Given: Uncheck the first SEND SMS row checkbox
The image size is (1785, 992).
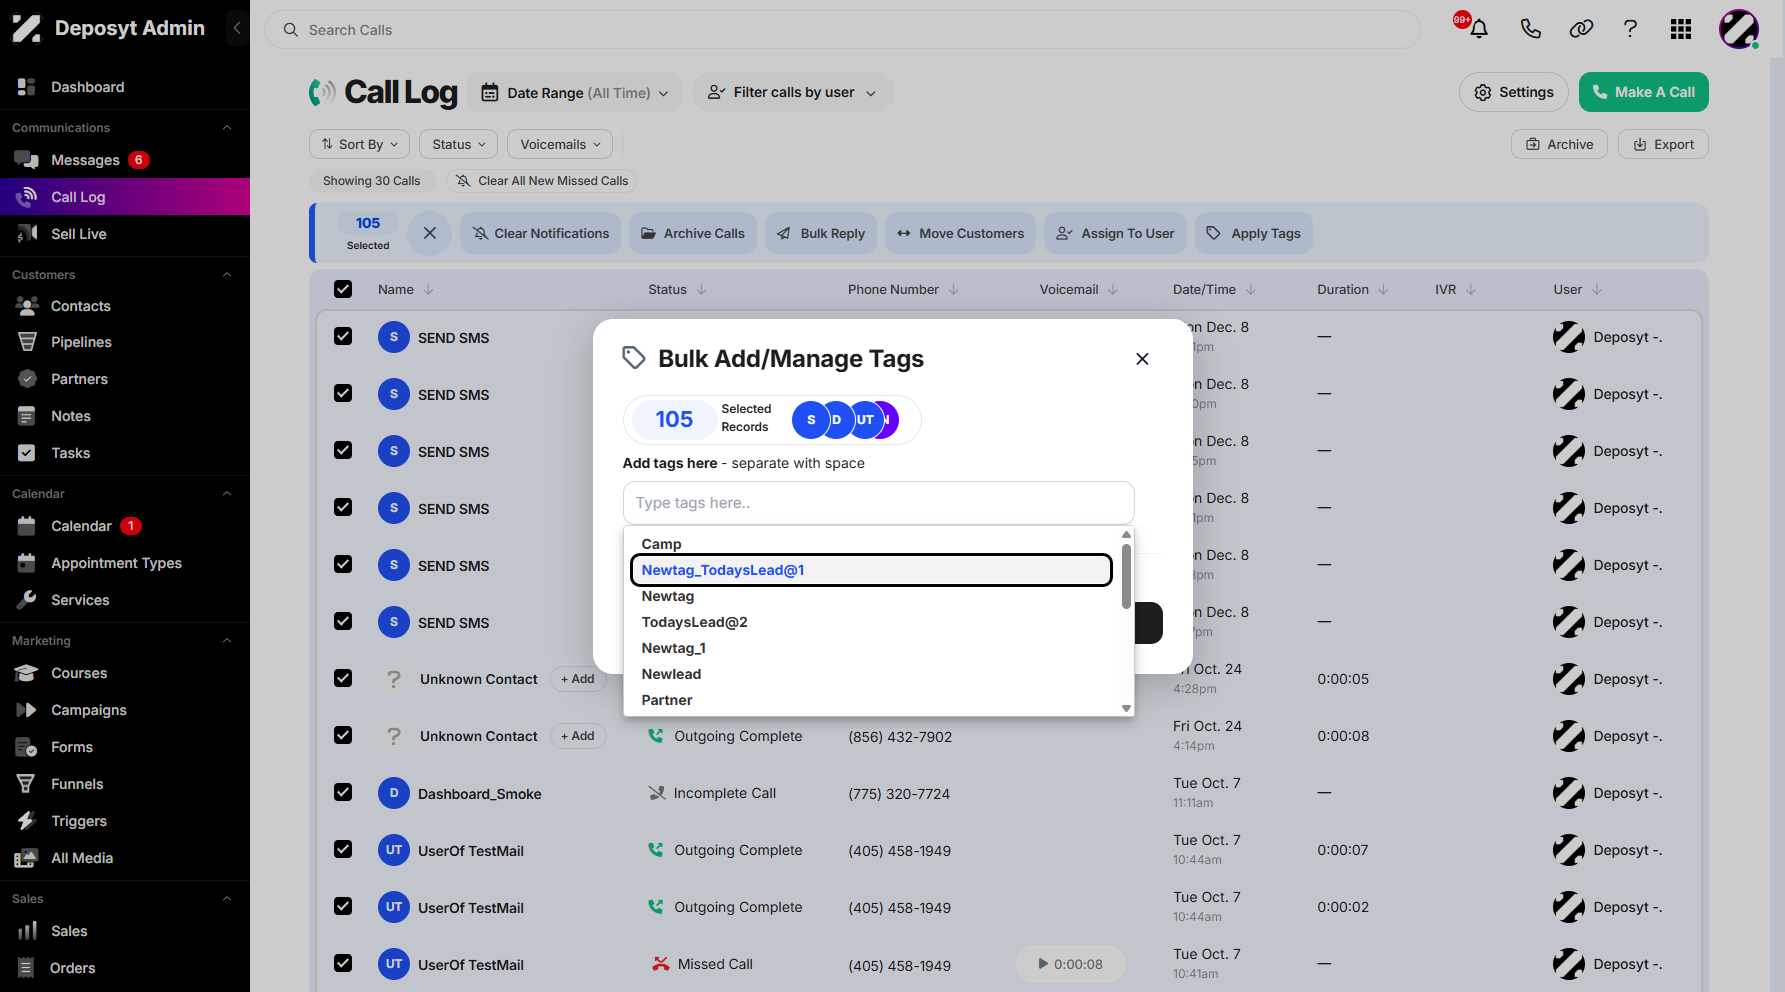Looking at the screenshot, I should coord(343,336).
